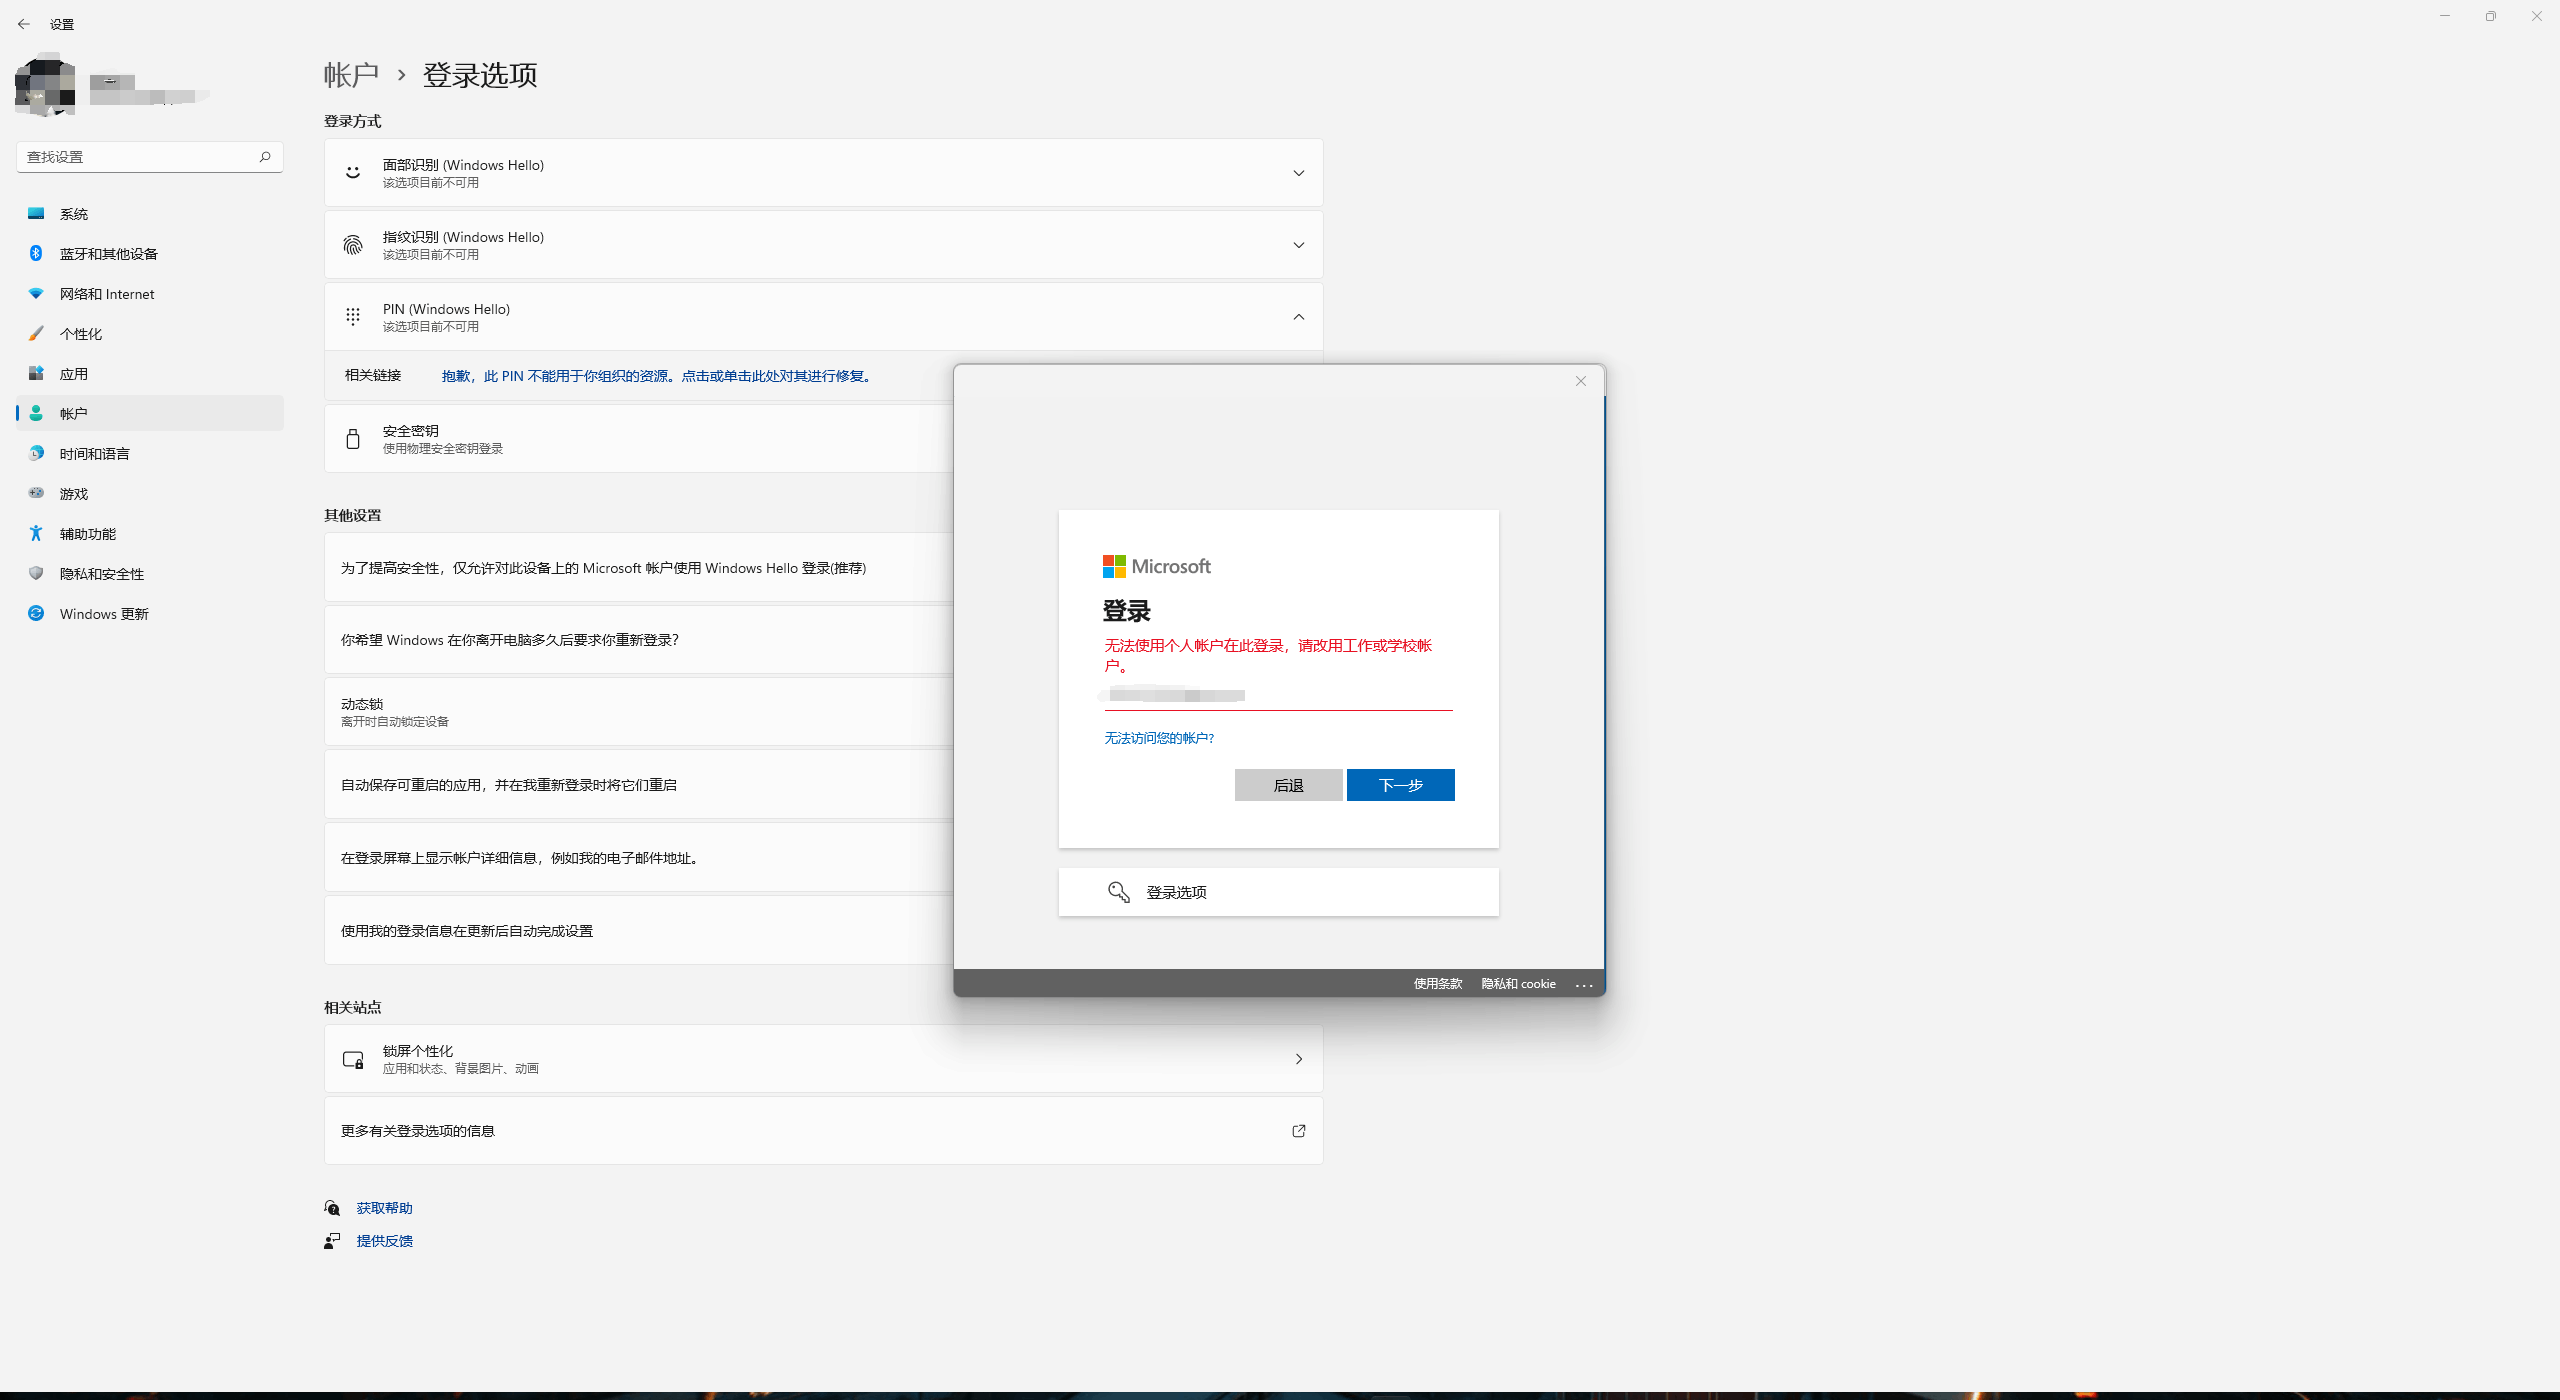Open 隐私和安全性 section
2560x1400 pixels.
click(x=101, y=574)
